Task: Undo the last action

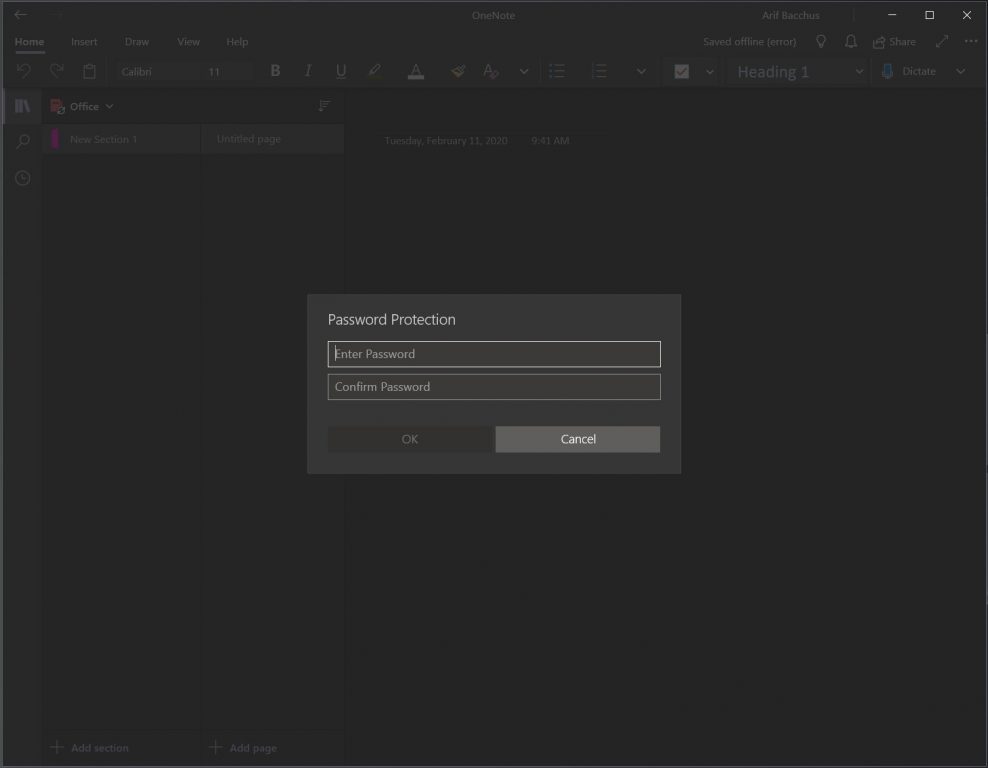Action: click(23, 71)
